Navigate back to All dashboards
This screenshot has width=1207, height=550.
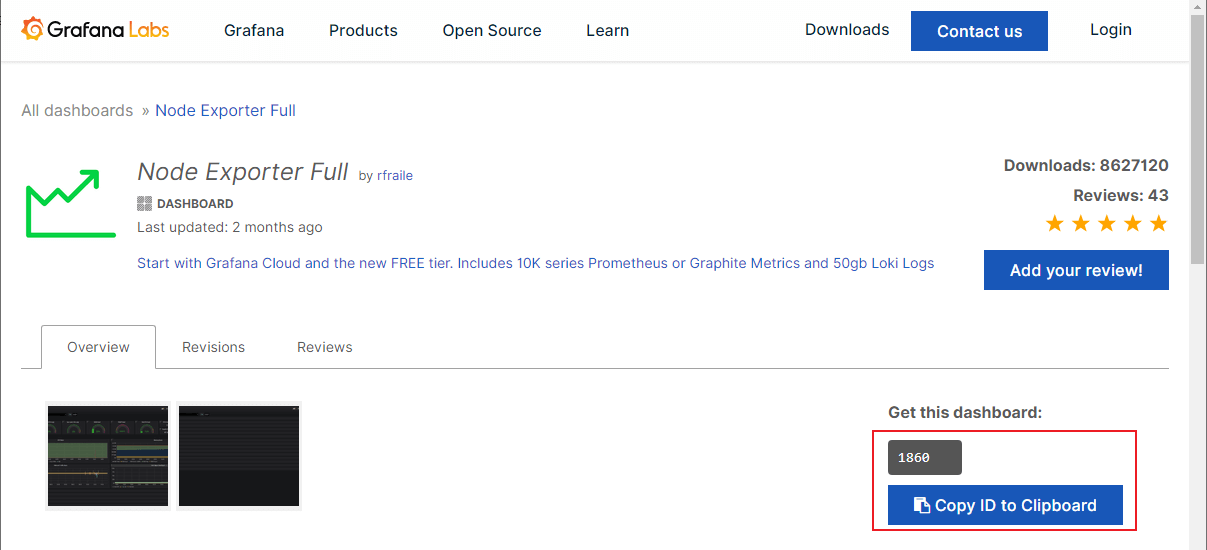coord(77,110)
